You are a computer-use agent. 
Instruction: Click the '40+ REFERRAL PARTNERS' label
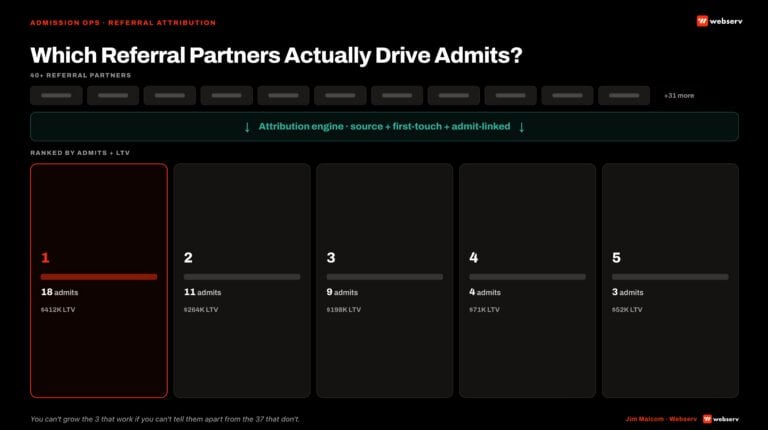(81, 75)
